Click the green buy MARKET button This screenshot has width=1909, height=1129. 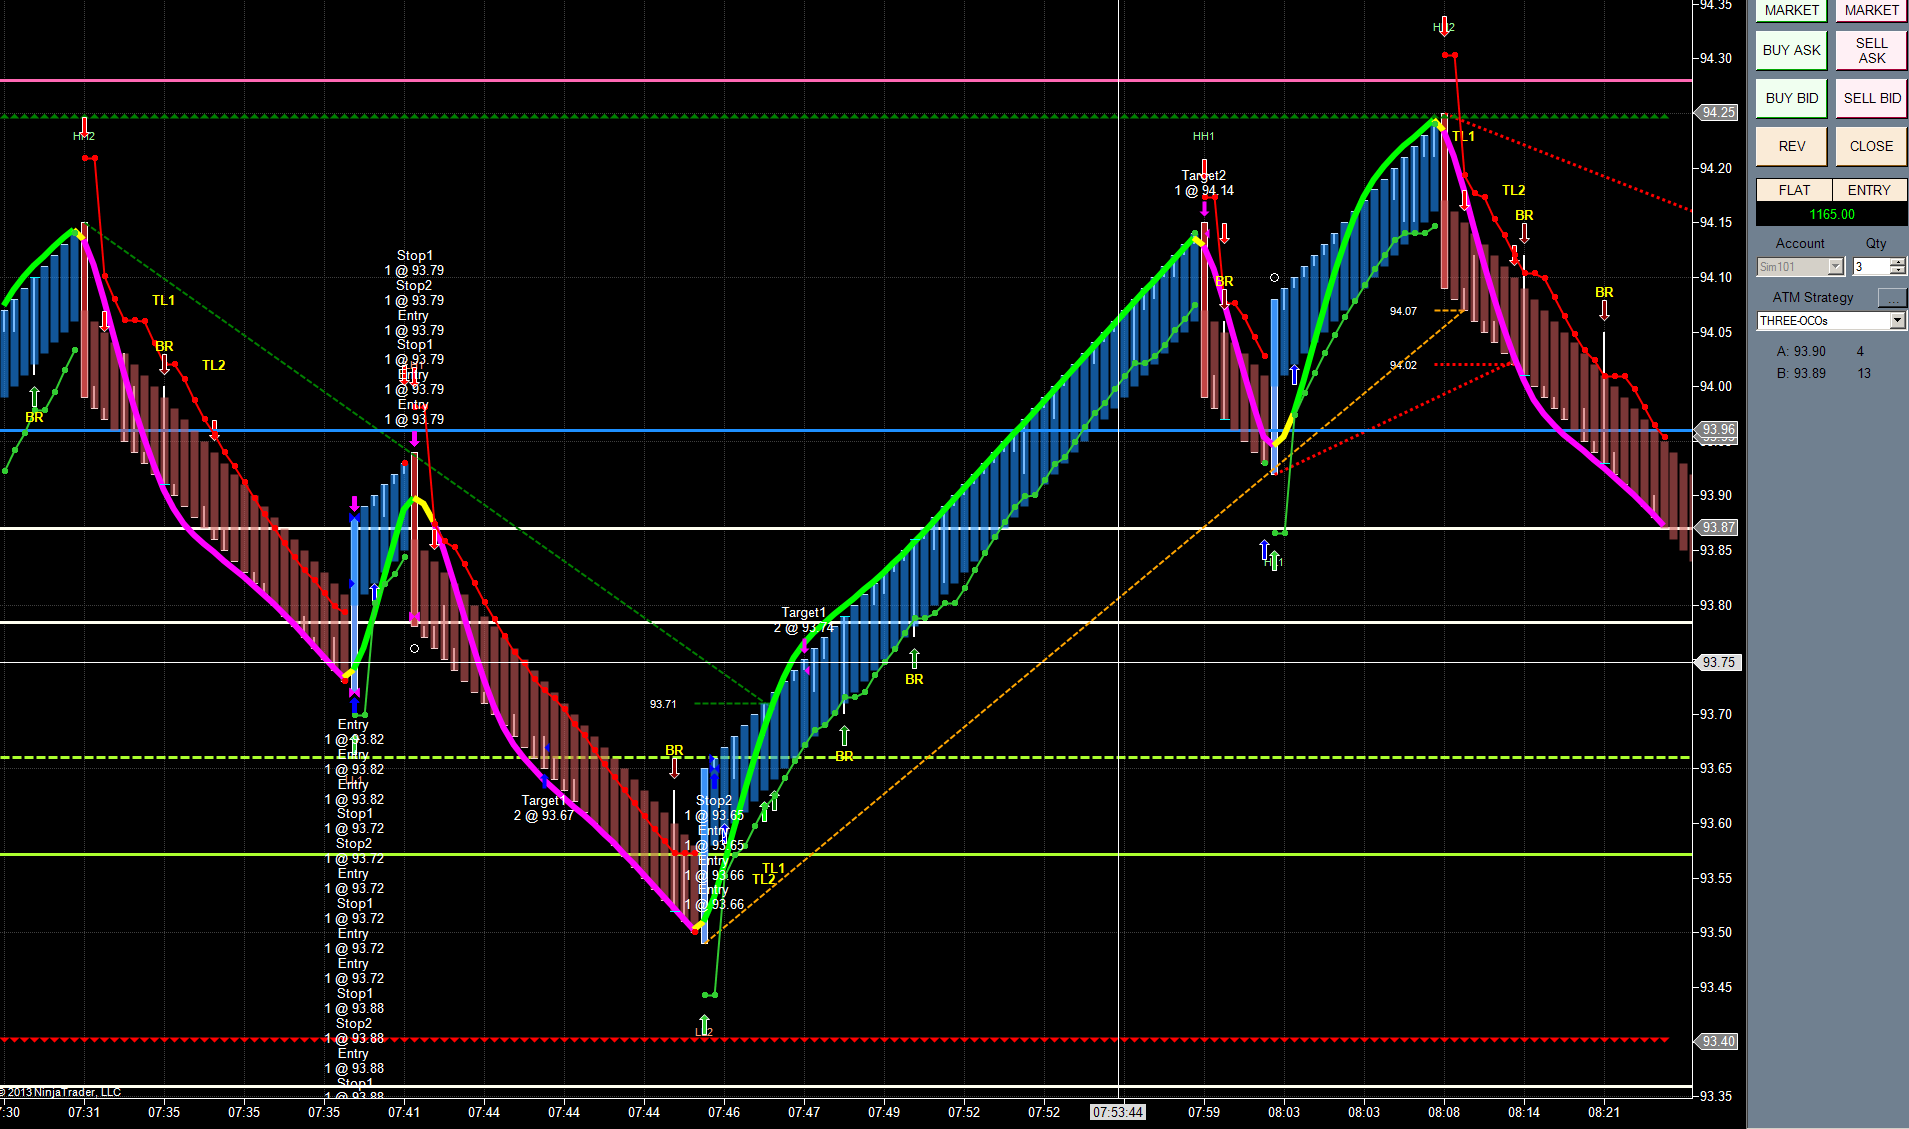tap(1791, 10)
